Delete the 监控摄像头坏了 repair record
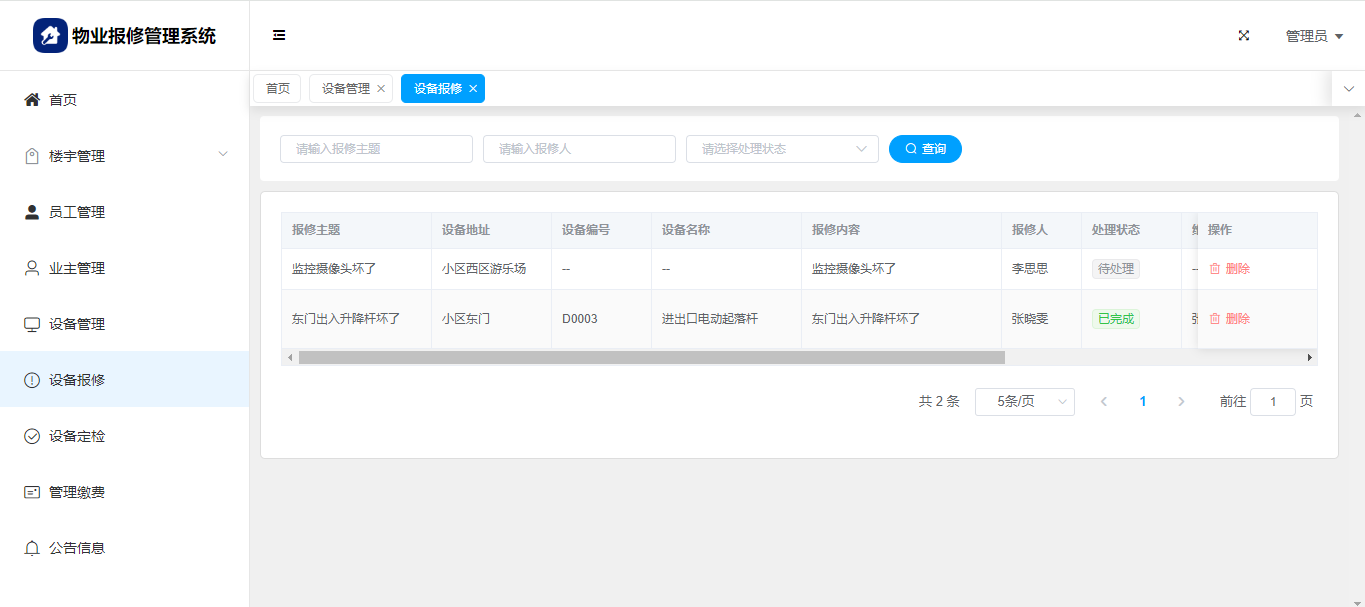Viewport: 1365px width, 607px height. point(1230,269)
